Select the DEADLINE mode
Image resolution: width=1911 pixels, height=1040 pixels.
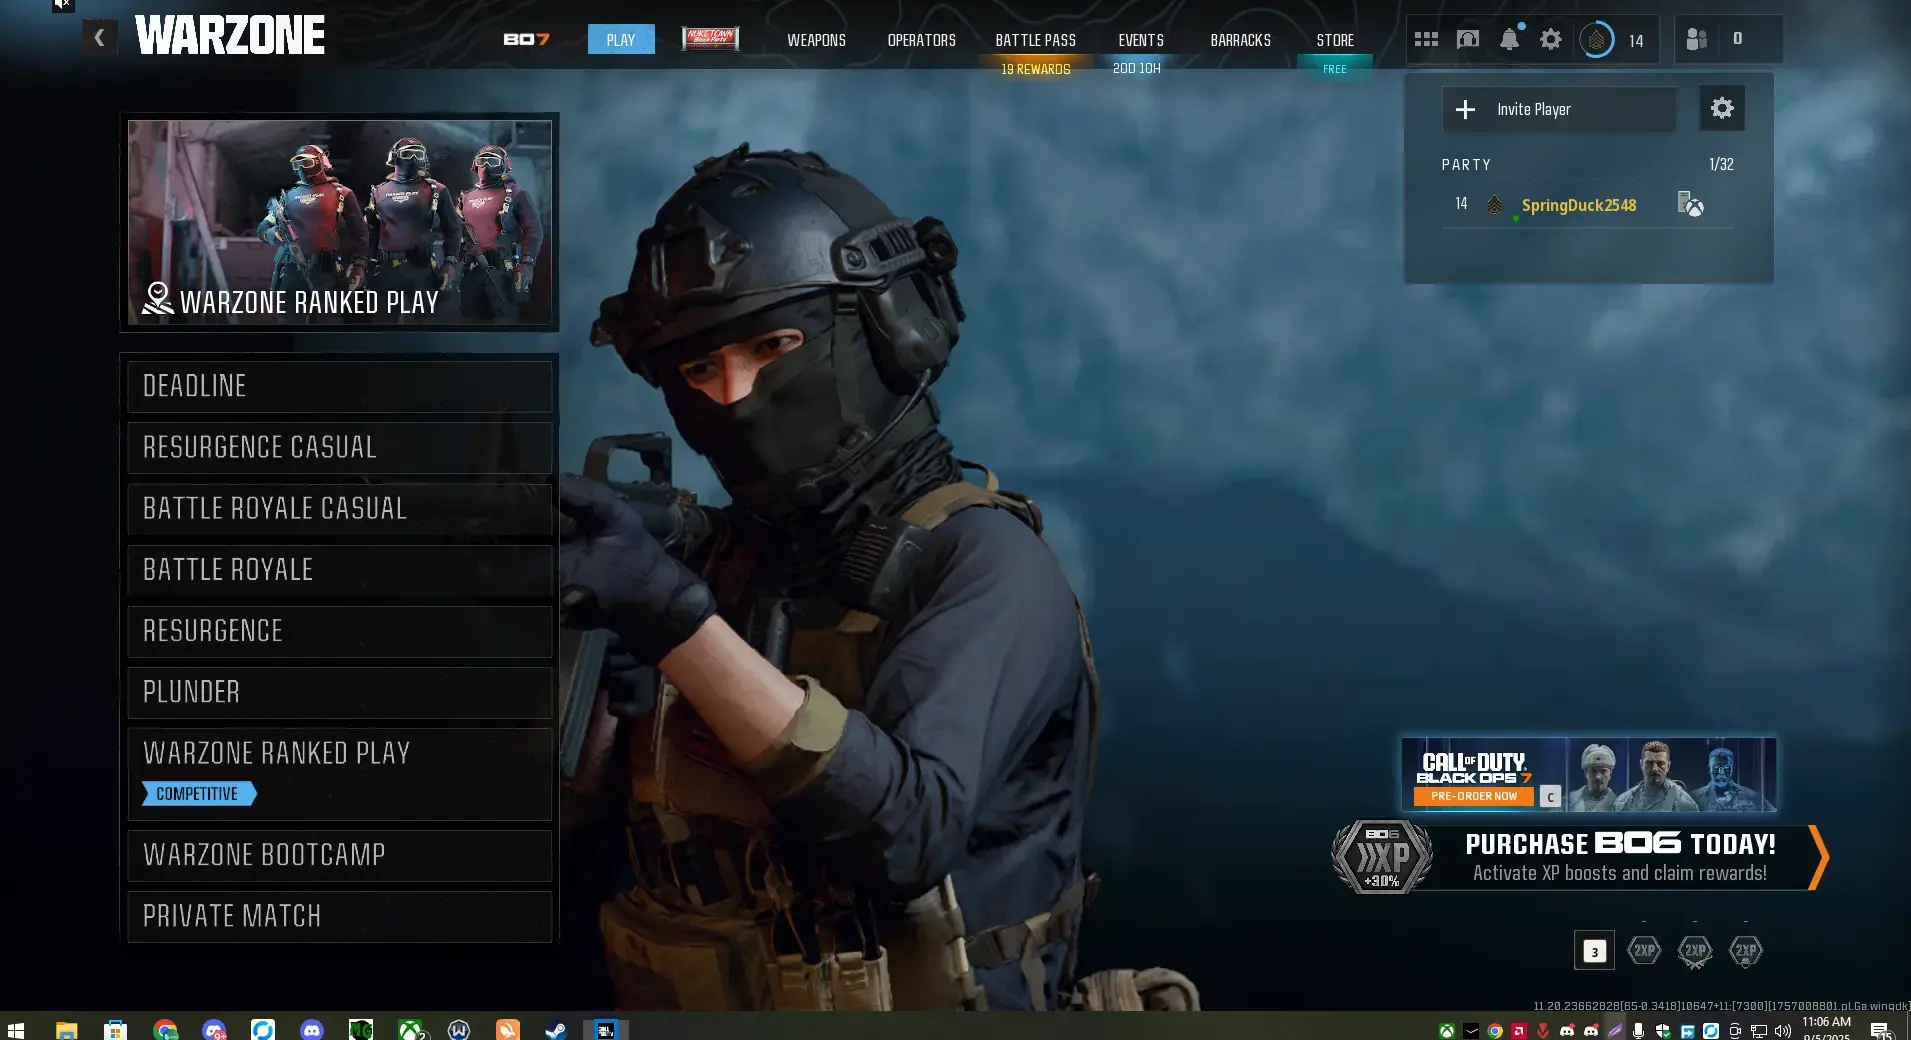pyautogui.click(x=340, y=386)
